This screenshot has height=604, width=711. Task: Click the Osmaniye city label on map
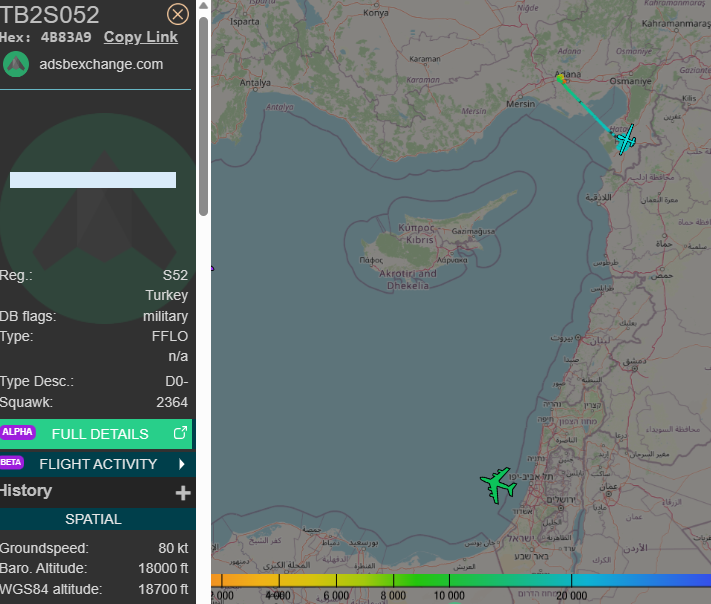[630, 81]
